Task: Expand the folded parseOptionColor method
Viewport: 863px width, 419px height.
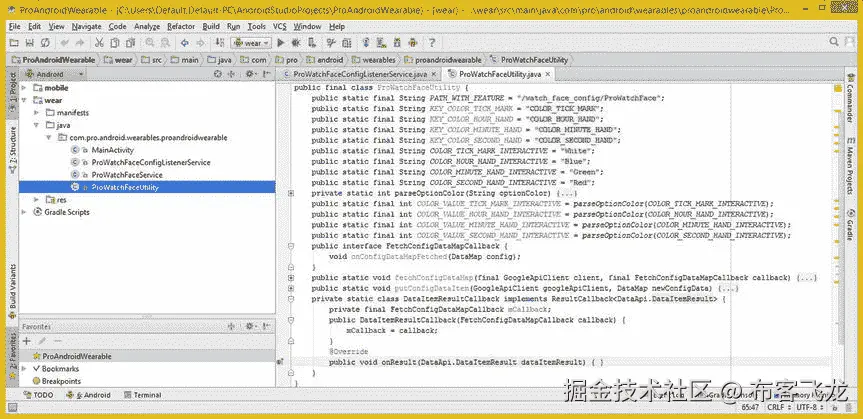Action: point(291,193)
